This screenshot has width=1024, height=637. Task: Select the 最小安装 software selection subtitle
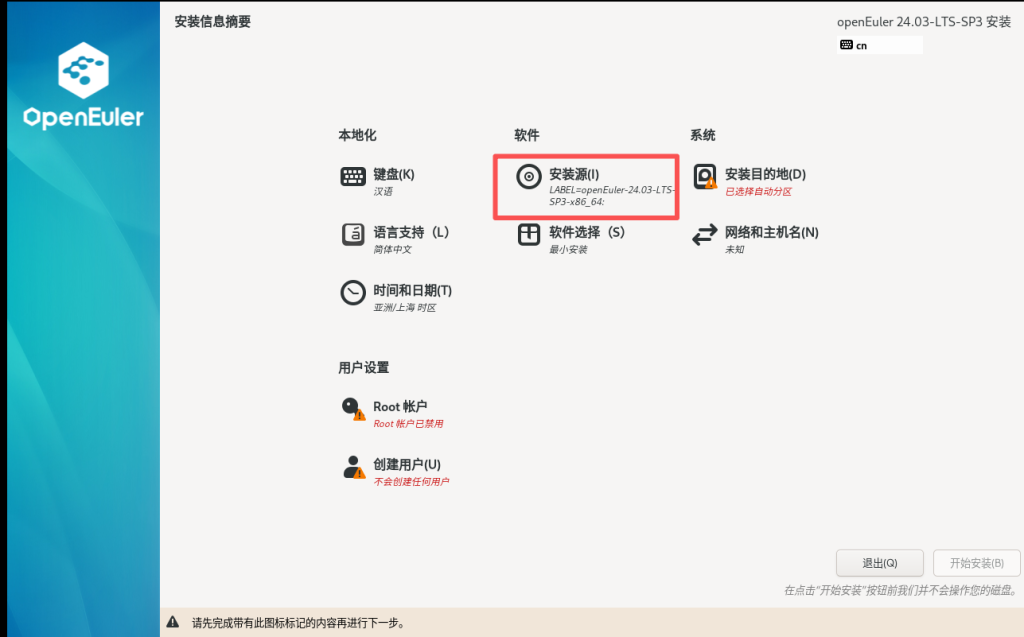coord(568,249)
